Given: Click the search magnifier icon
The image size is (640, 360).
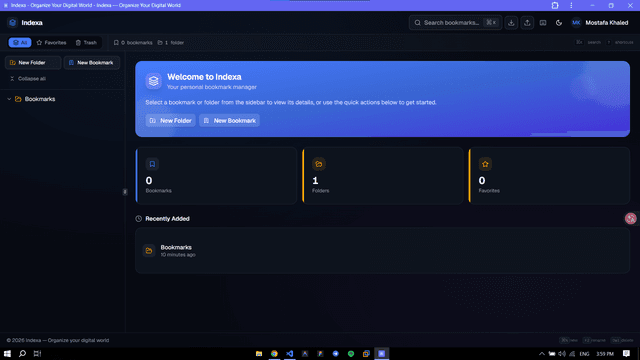Looking at the screenshot, I should point(417,23).
